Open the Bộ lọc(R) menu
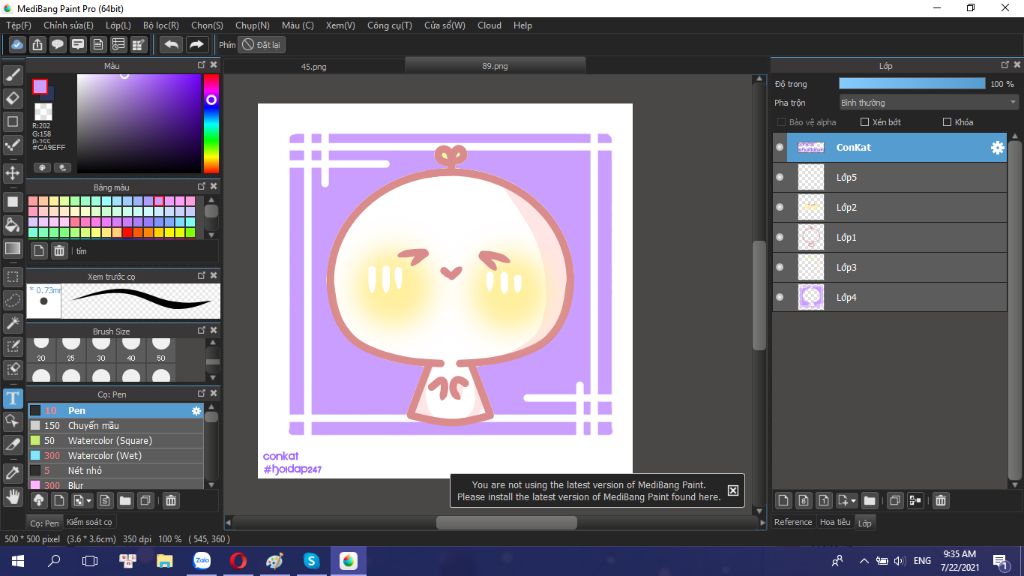1024x576 pixels. click(x=161, y=25)
